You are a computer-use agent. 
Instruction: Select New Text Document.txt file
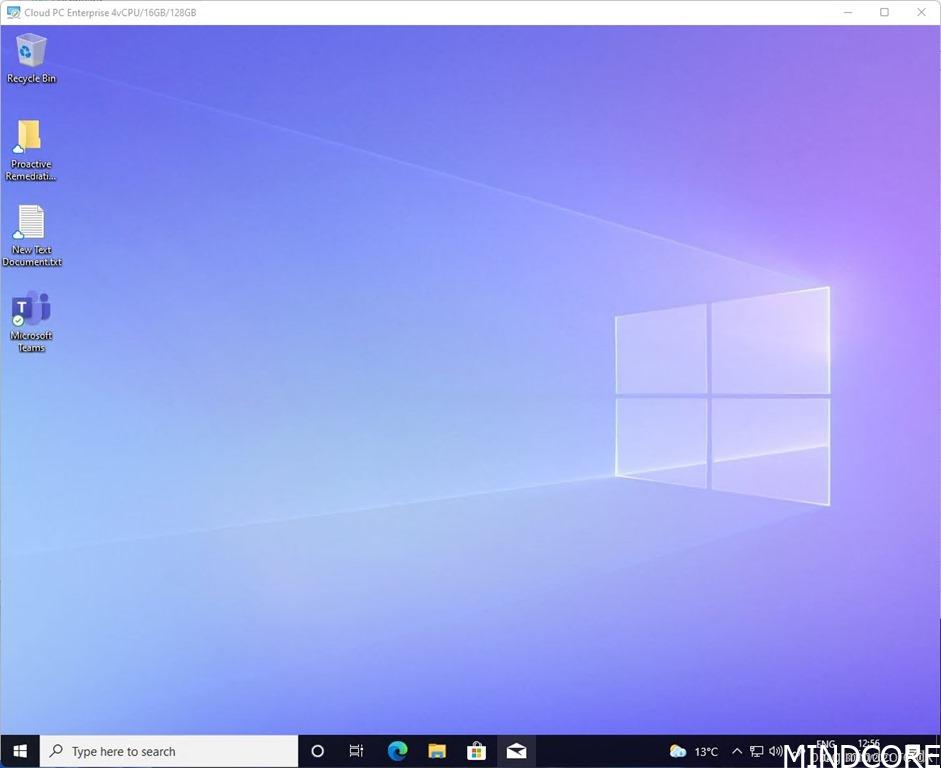[31, 235]
